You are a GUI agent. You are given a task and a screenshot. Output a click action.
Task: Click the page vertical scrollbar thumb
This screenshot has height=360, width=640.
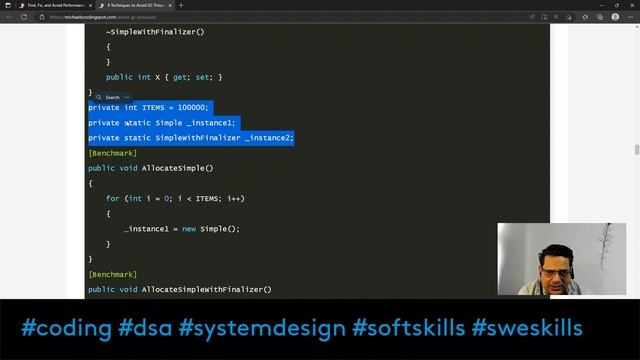pos(637,149)
